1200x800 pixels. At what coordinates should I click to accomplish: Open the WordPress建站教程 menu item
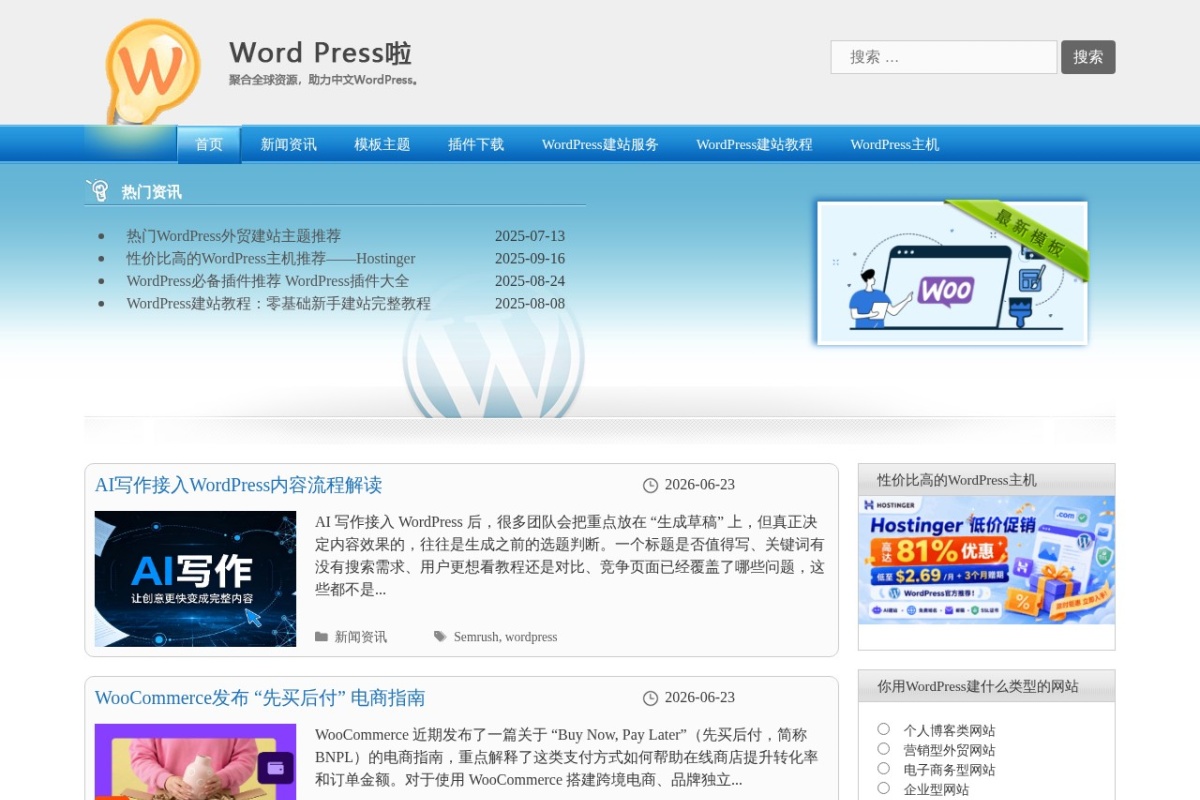[754, 144]
